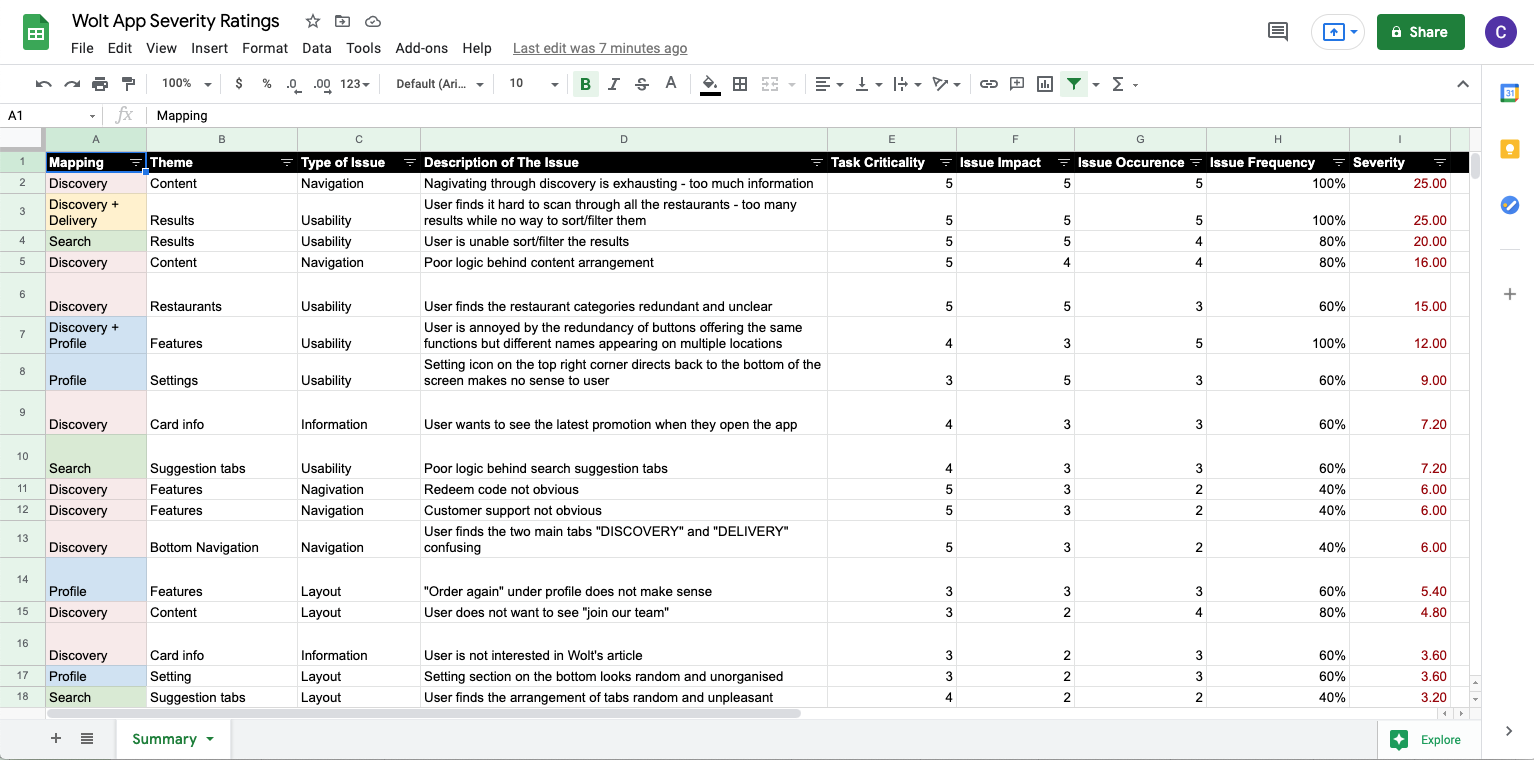This screenshot has height=760, width=1534.
Task: View the cloud save status icon
Action: (x=373, y=21)
